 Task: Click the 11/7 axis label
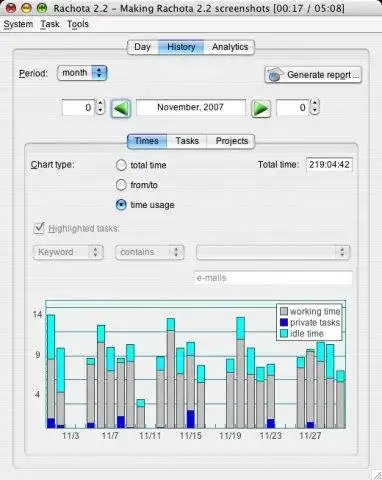[110, 436]
